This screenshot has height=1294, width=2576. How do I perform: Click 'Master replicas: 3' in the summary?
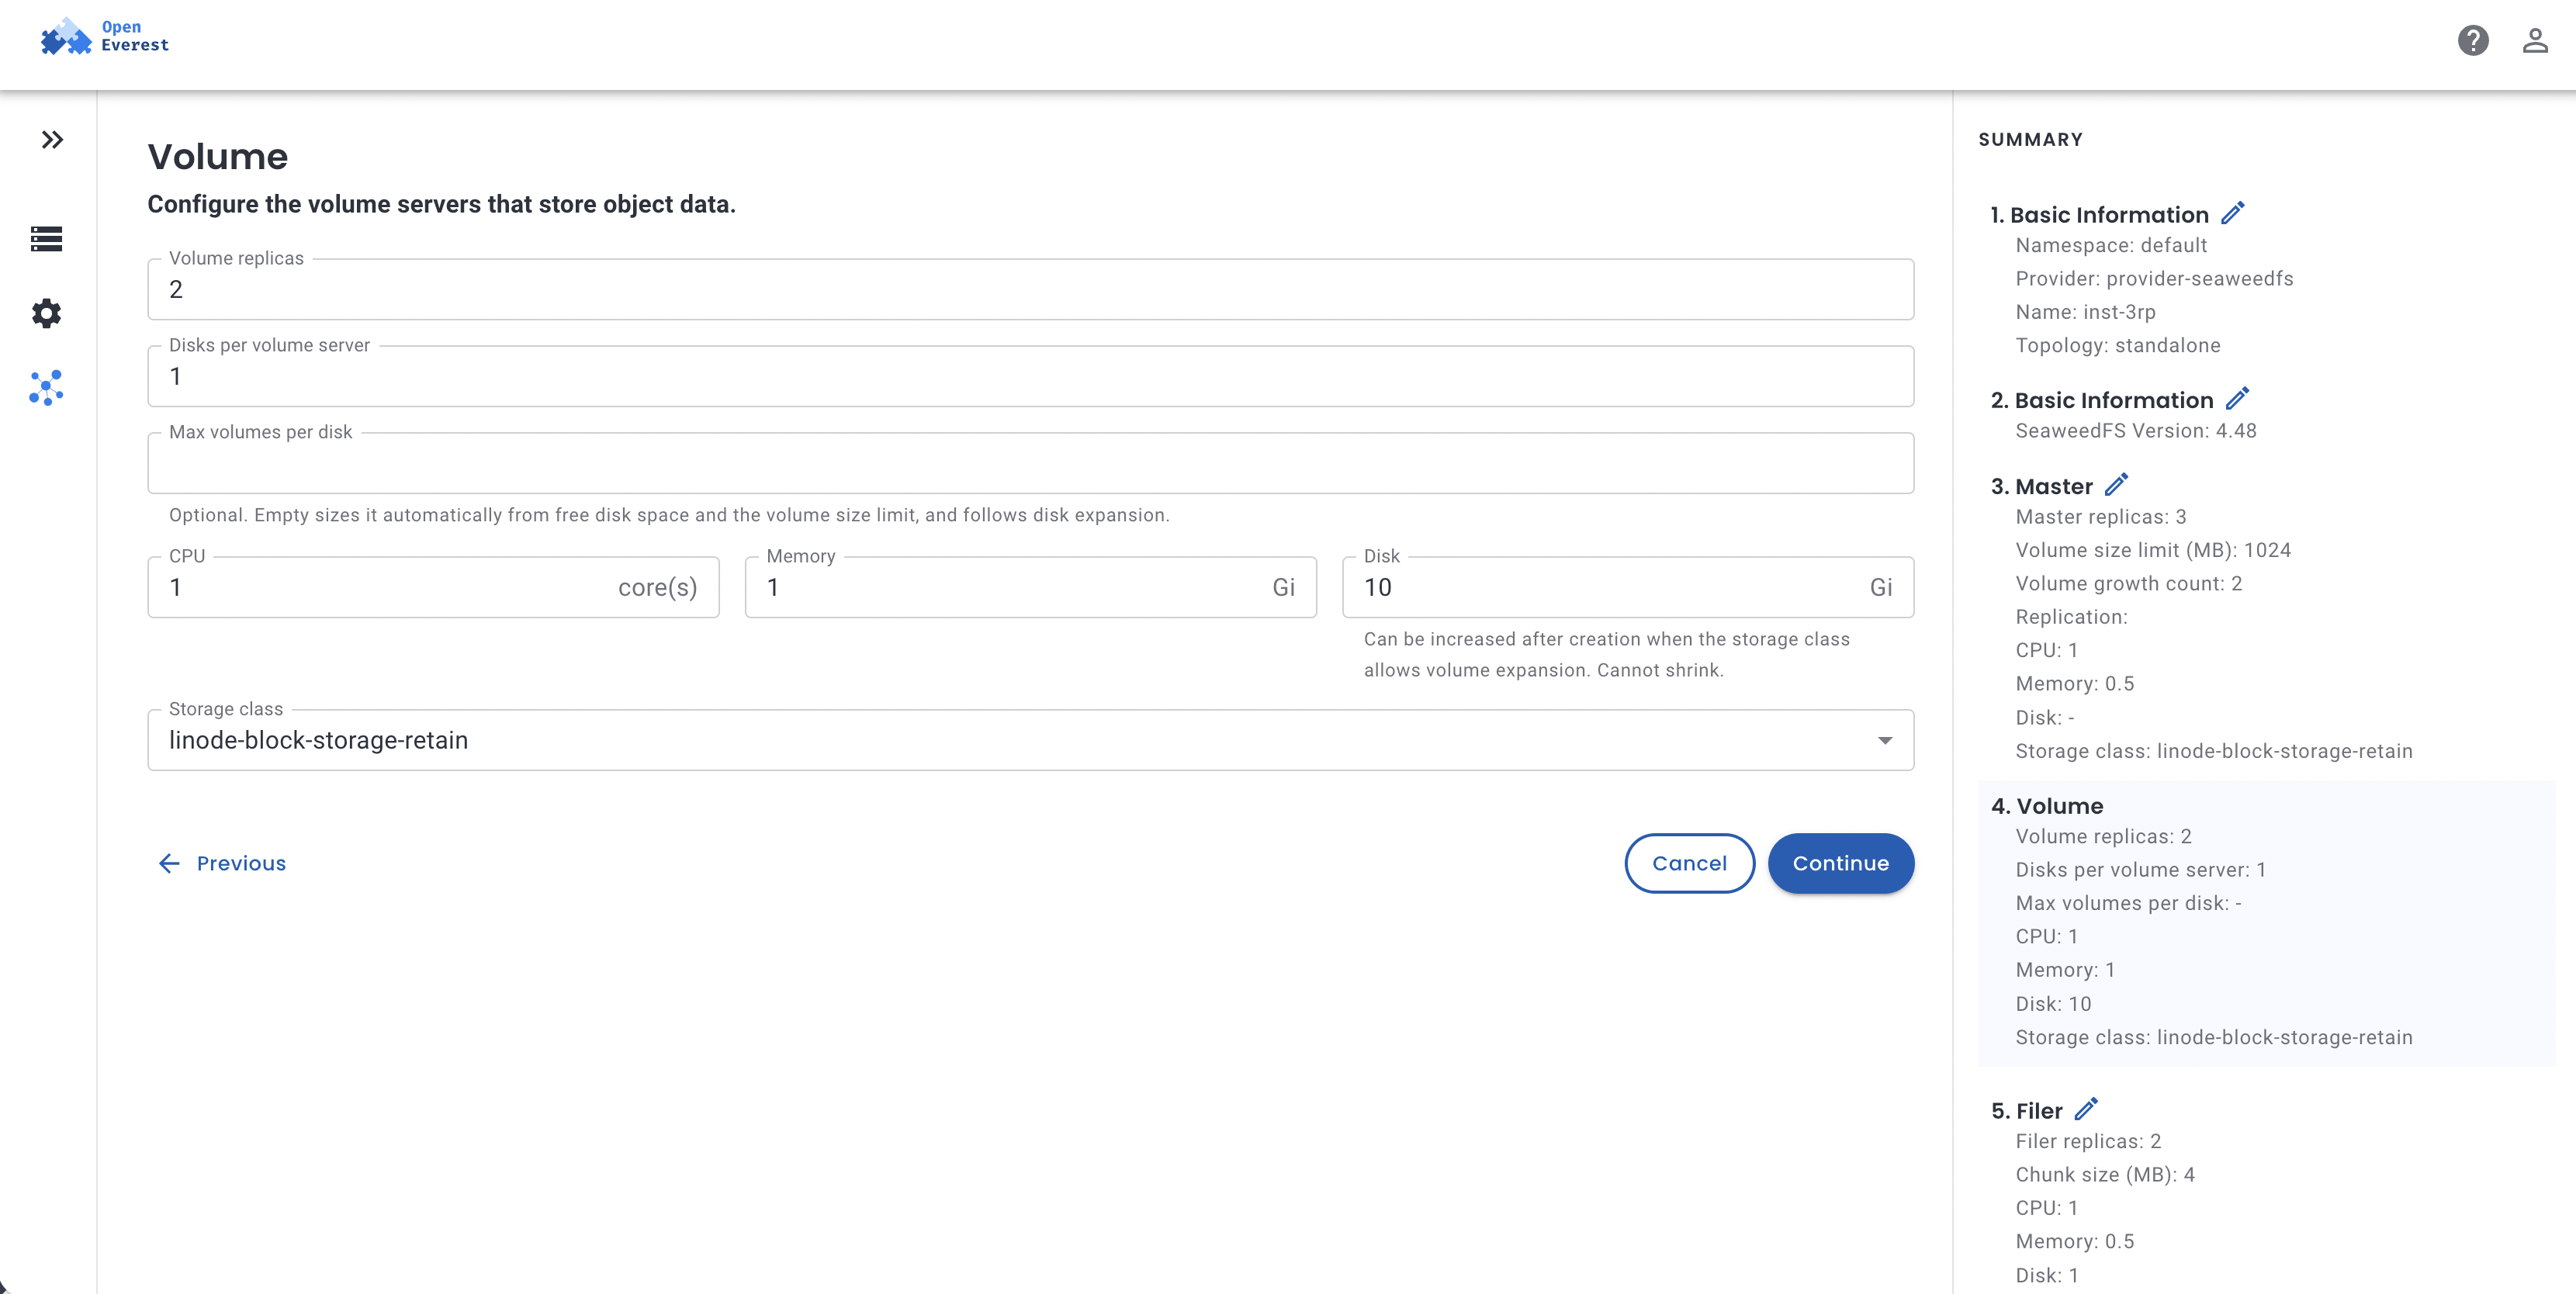click(2100, 517)
